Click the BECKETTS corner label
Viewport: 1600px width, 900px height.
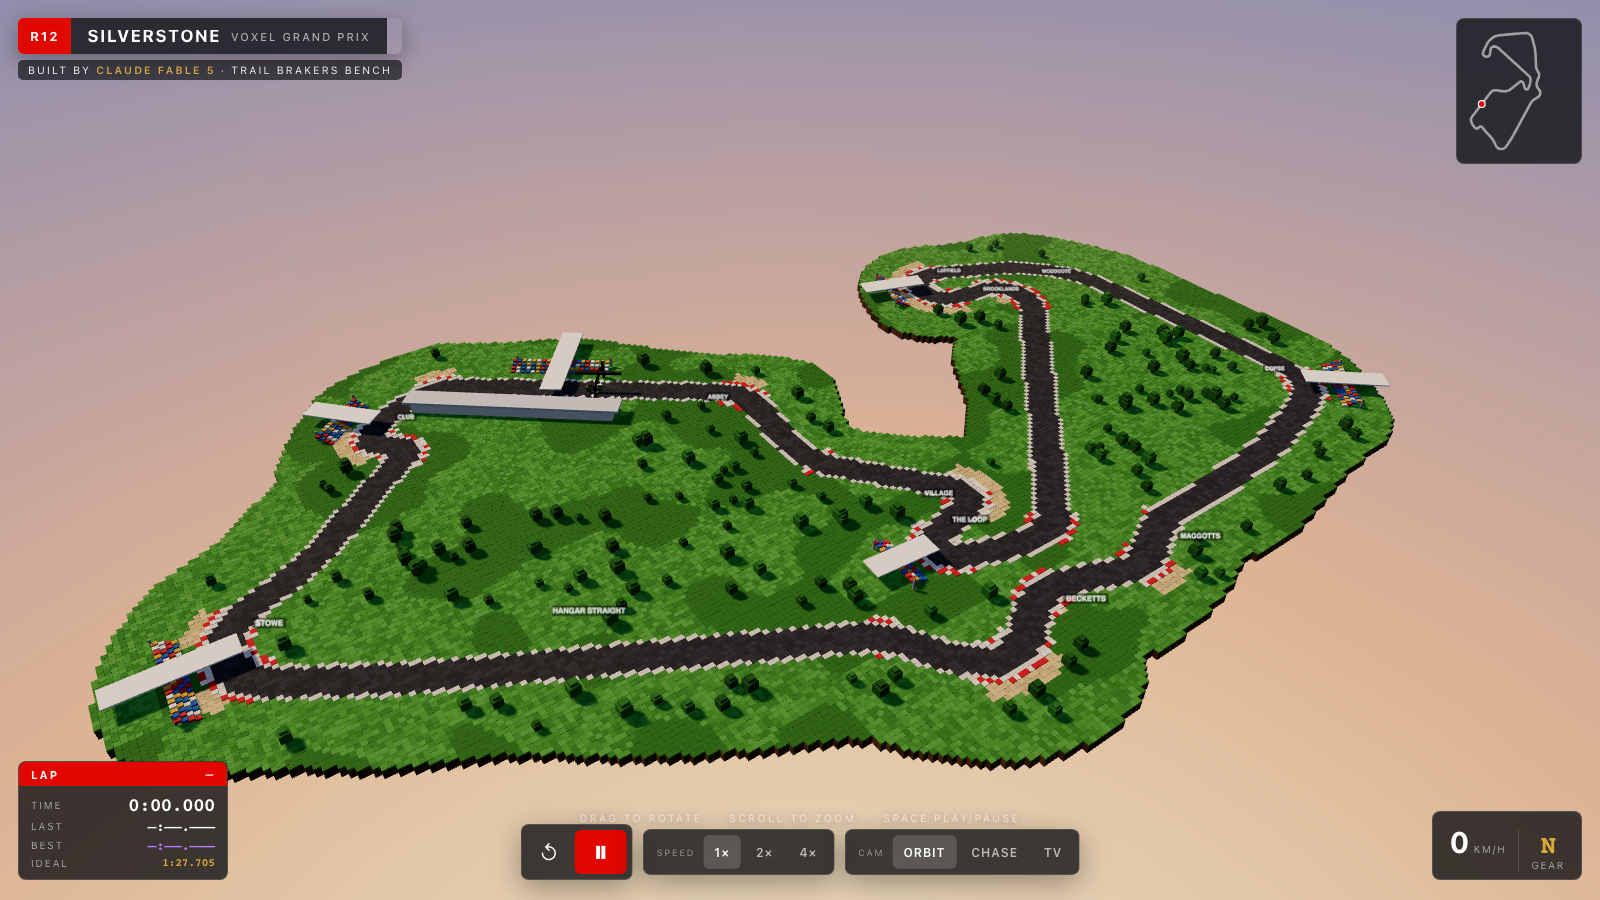[1086, 598]
